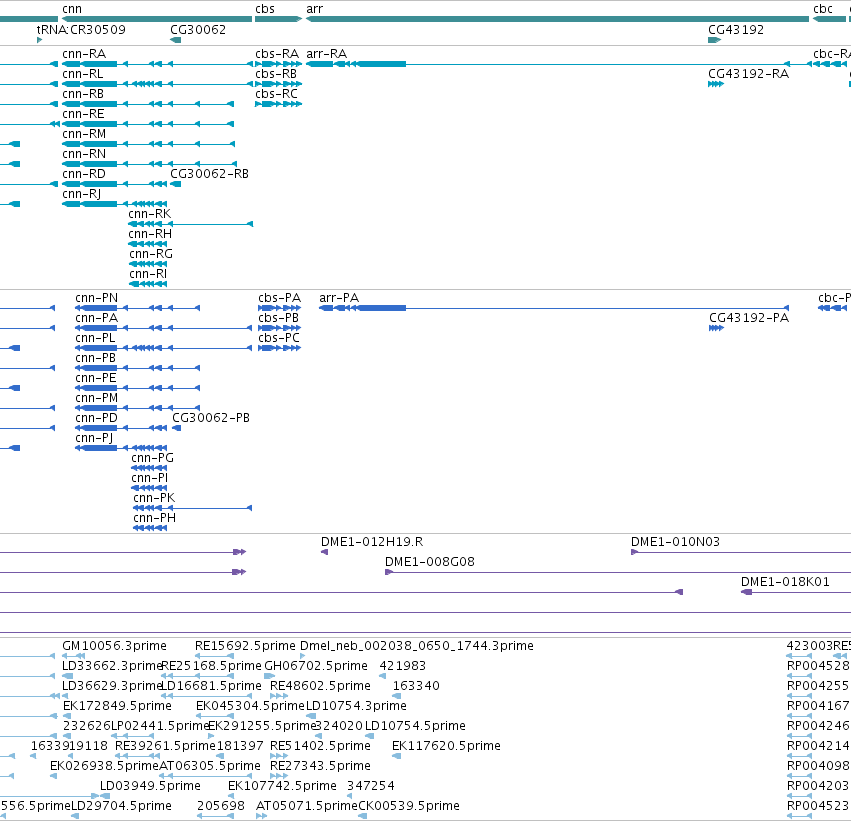The image size is (851, 821).
Task: Click protein CG43192-PA
Action: pyautogui.click(x=749, y=318)
